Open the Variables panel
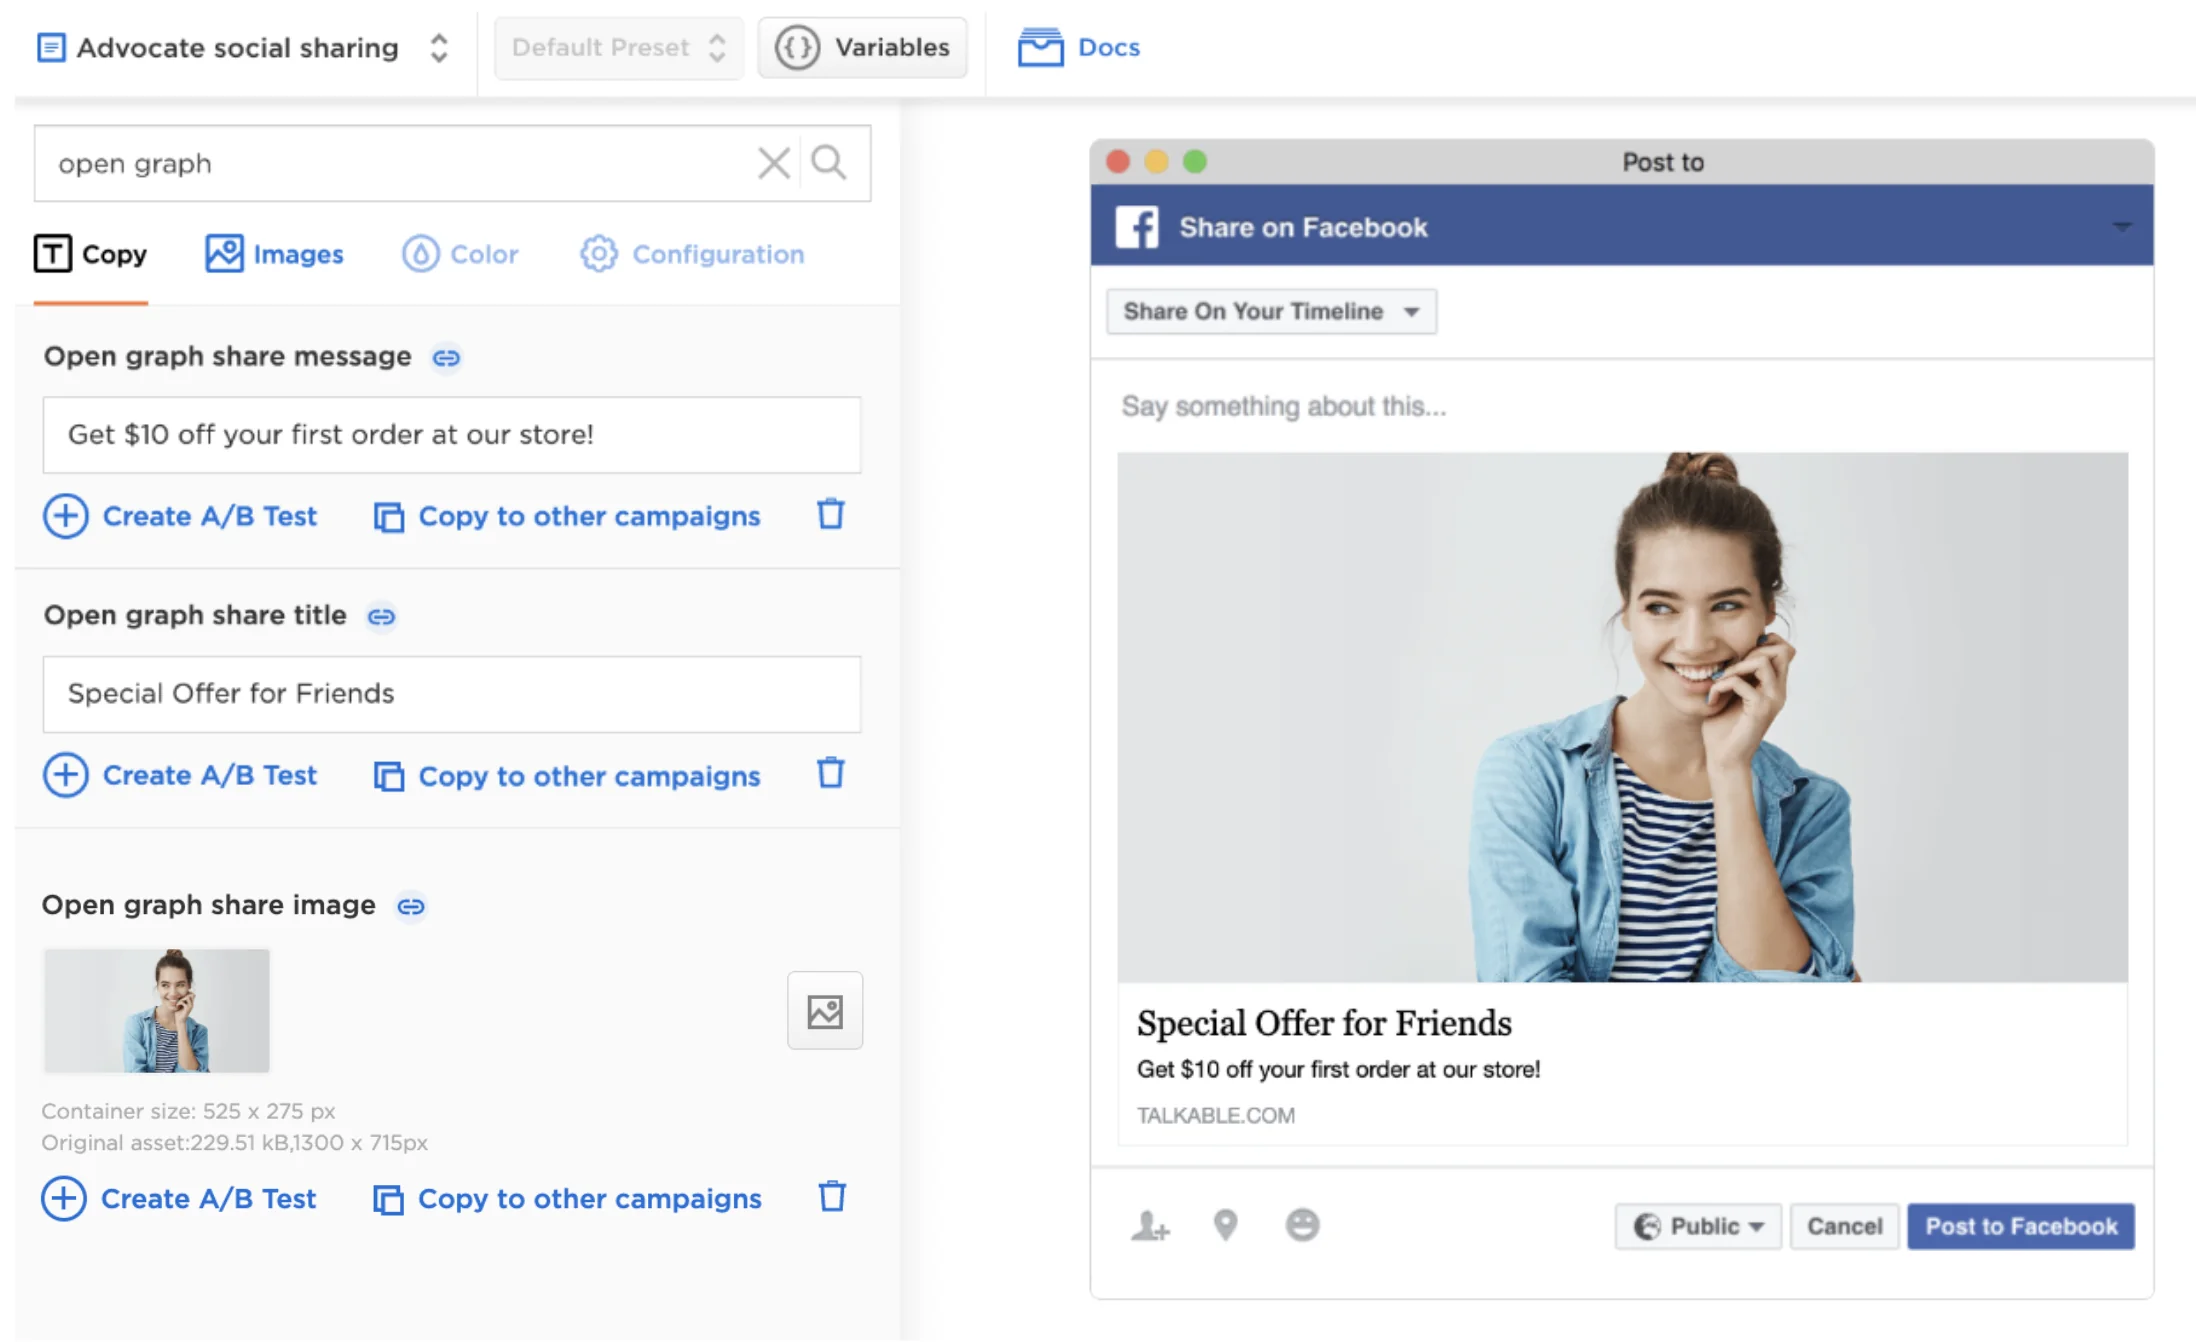This screenshot has height=1342, width=2196. click(x=862, y=47)
